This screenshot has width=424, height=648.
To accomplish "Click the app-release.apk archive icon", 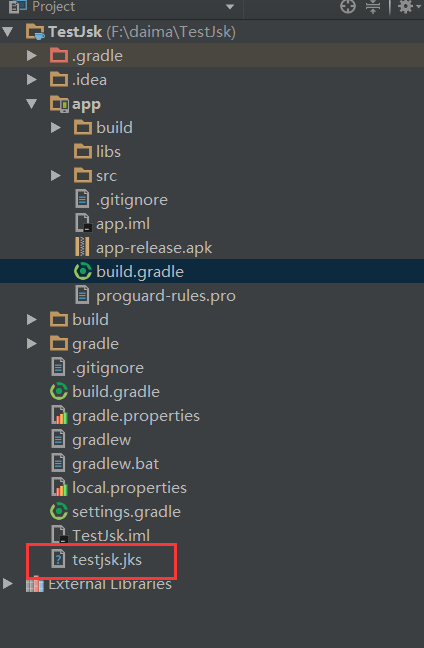I will [x=82, y=247].
